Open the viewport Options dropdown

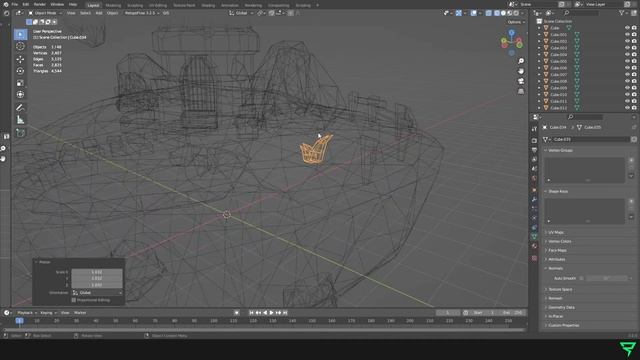516,22
